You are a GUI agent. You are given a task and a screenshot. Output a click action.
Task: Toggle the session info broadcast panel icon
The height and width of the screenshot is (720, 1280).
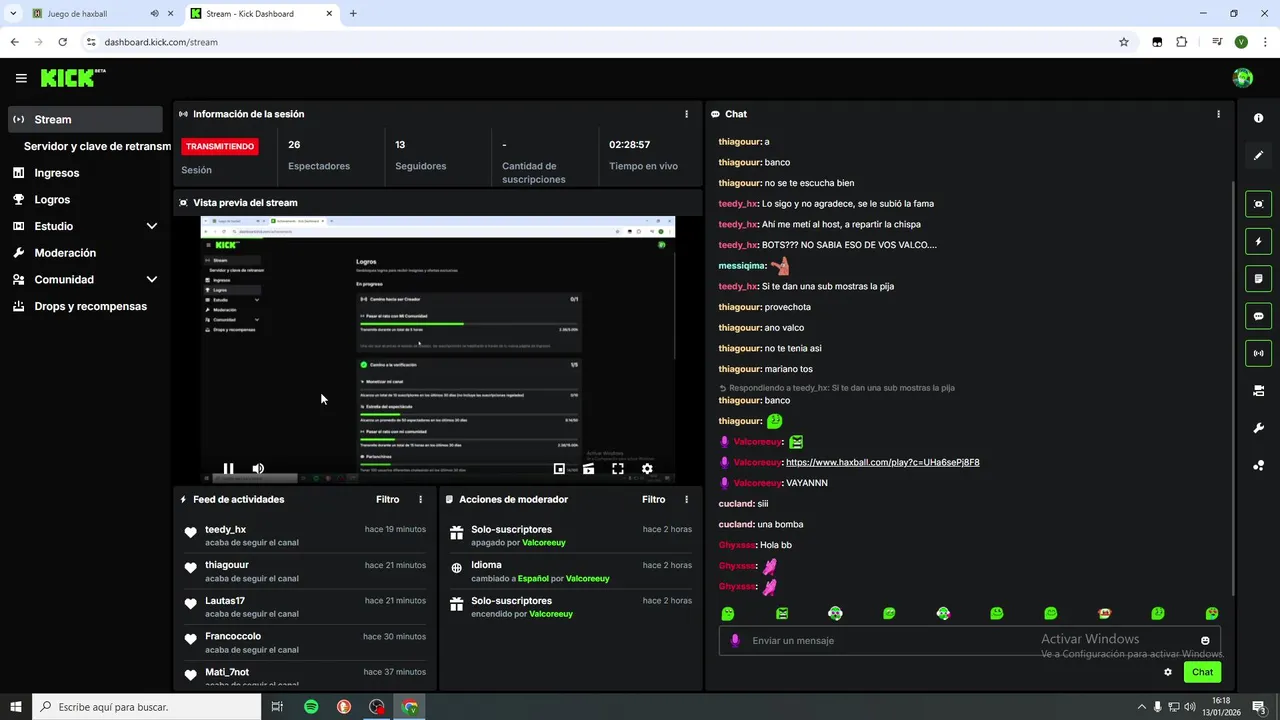click(1258, 353)
